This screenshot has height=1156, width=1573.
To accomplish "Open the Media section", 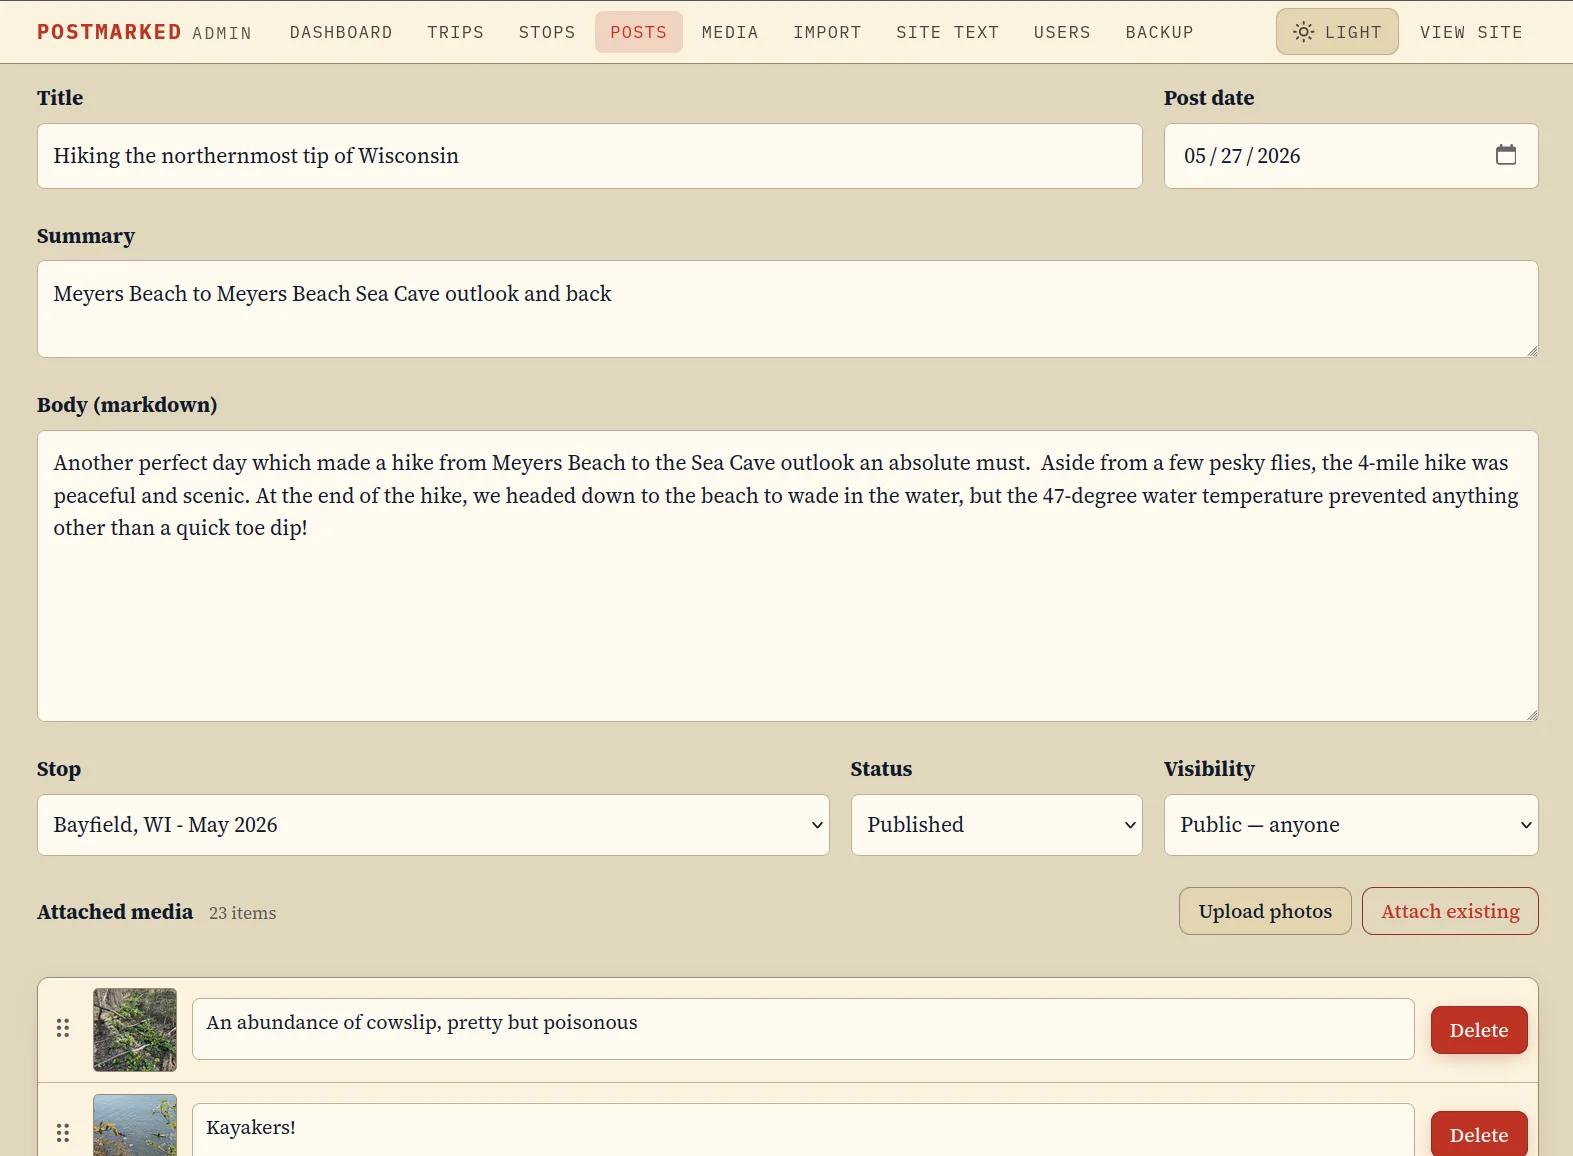I will tap(730, 32).
